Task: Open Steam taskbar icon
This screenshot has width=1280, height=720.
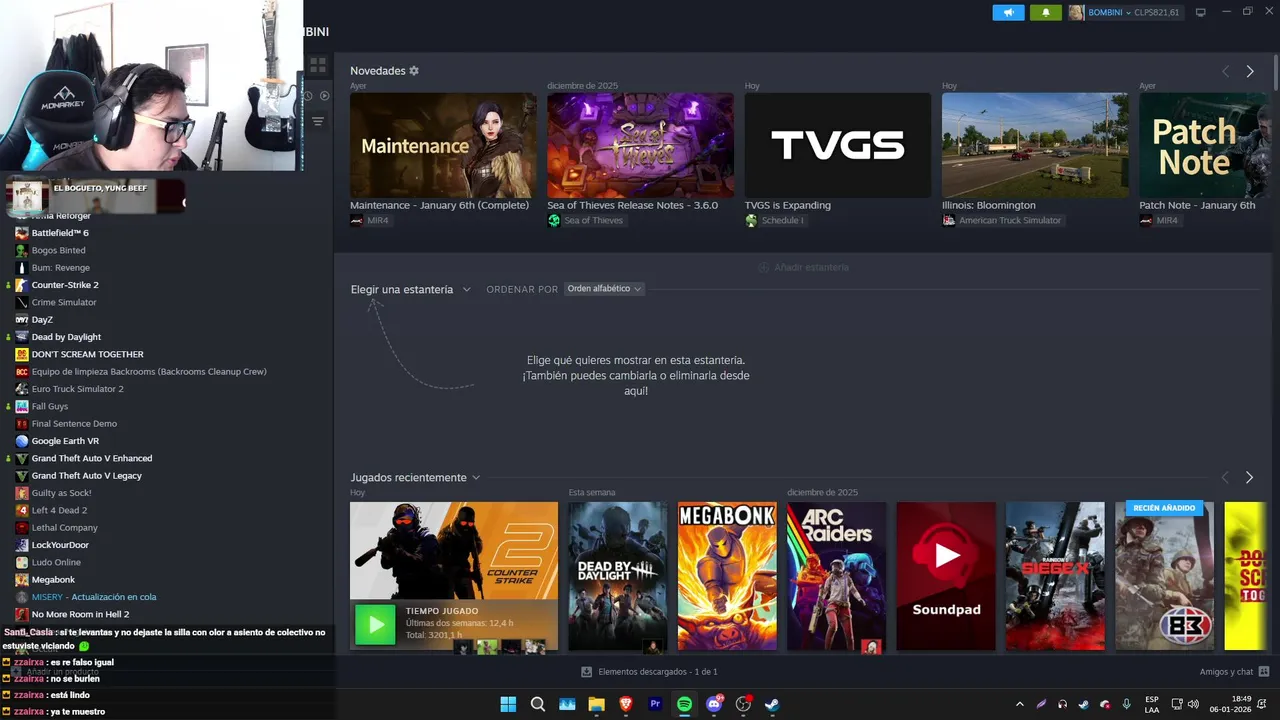Action: tap(772, 704)
